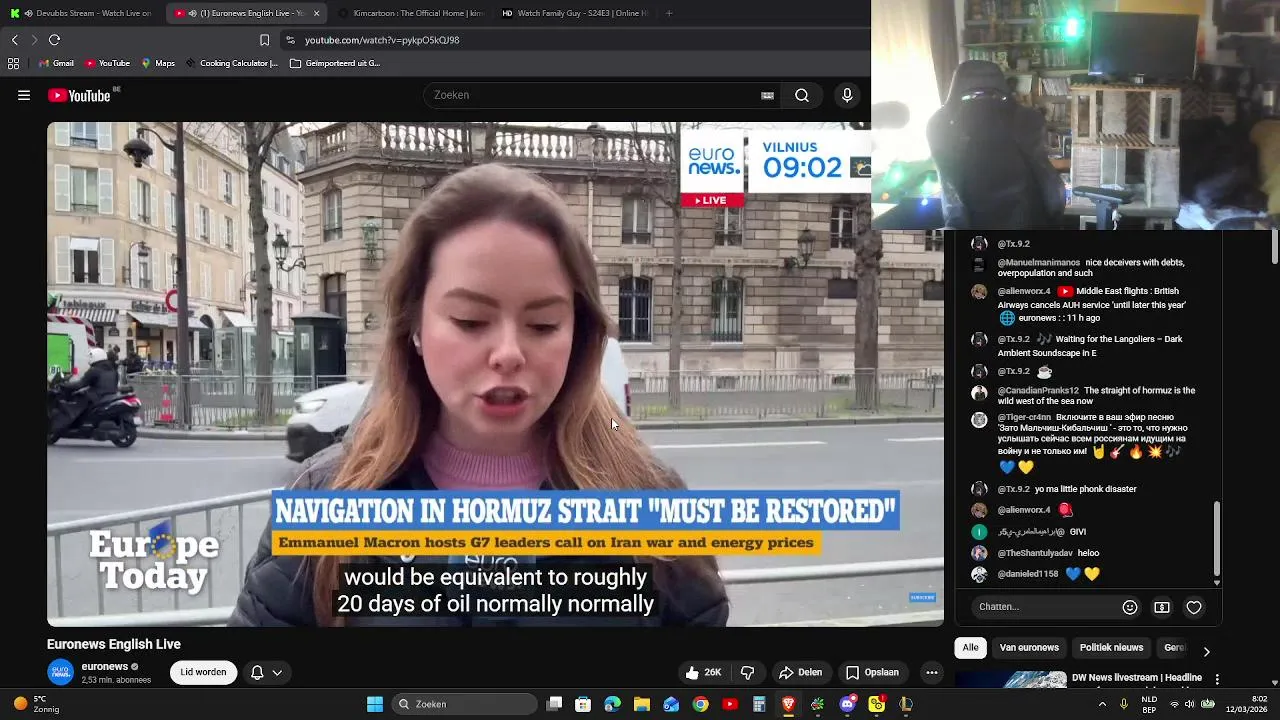Open the euronews channel name link

click(105, 666)
